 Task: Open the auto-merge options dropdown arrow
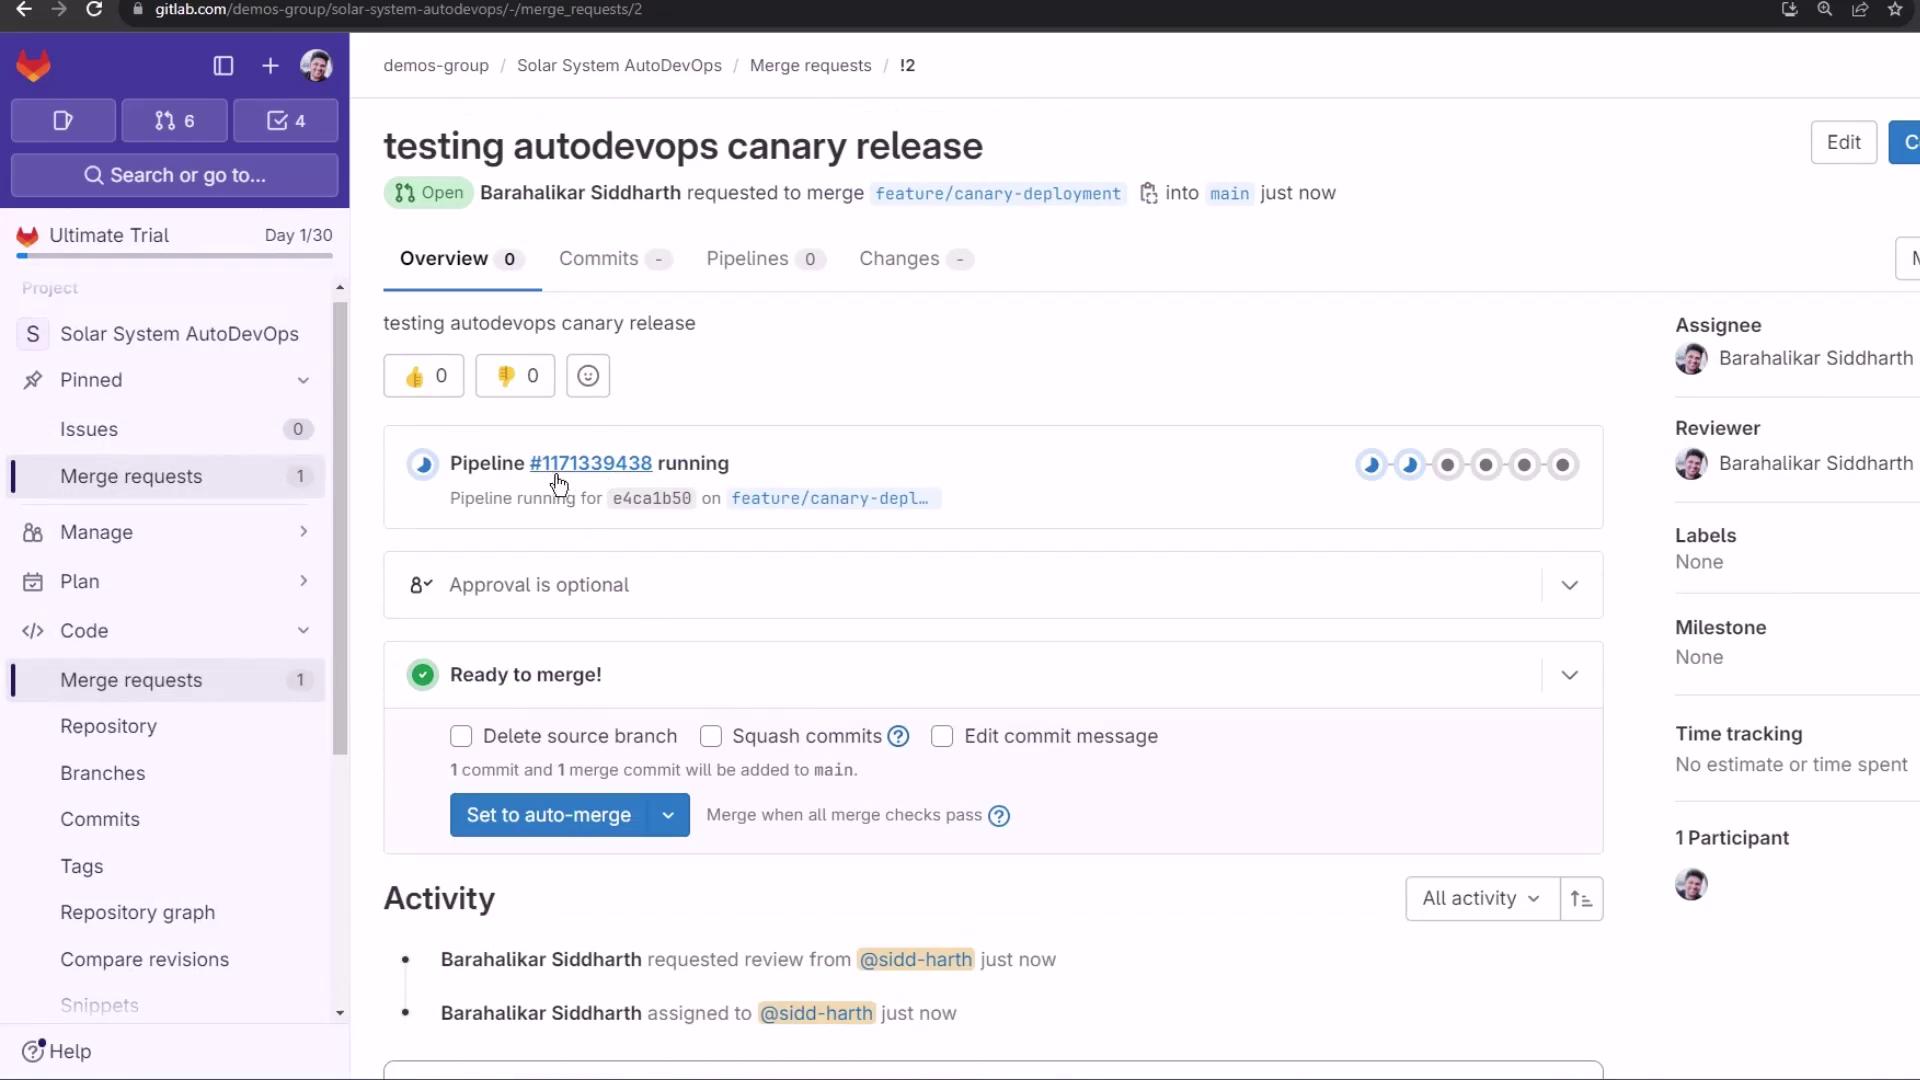coord(668,816)
